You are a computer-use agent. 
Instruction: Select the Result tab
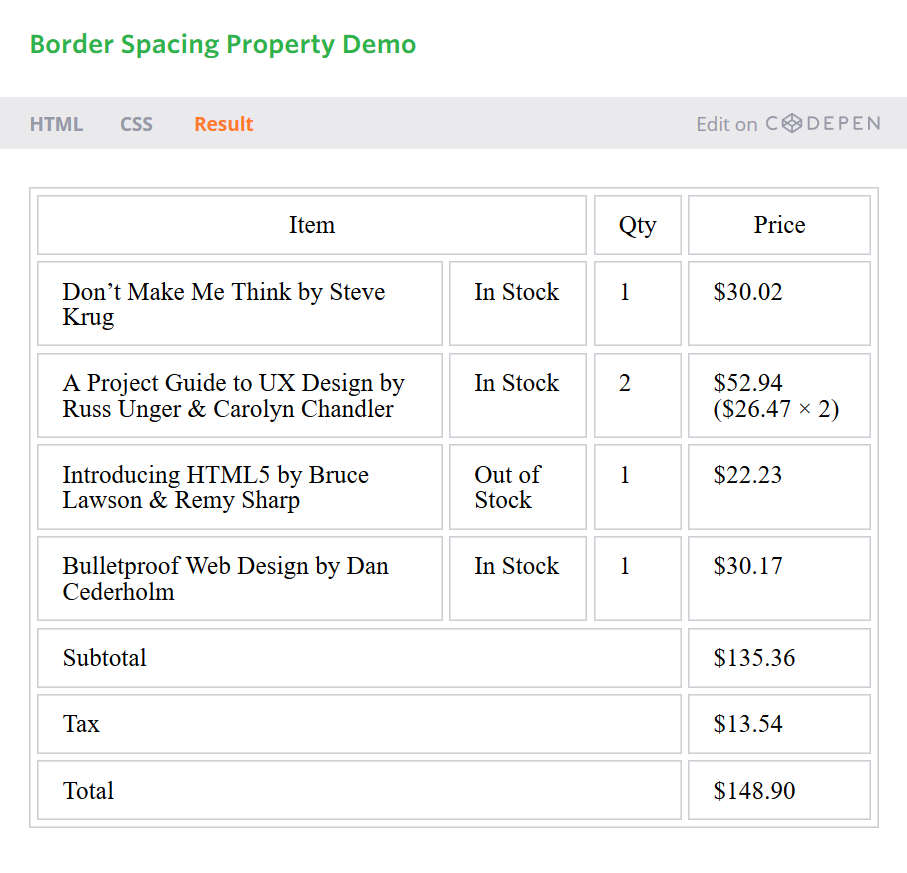coord(223,124)
